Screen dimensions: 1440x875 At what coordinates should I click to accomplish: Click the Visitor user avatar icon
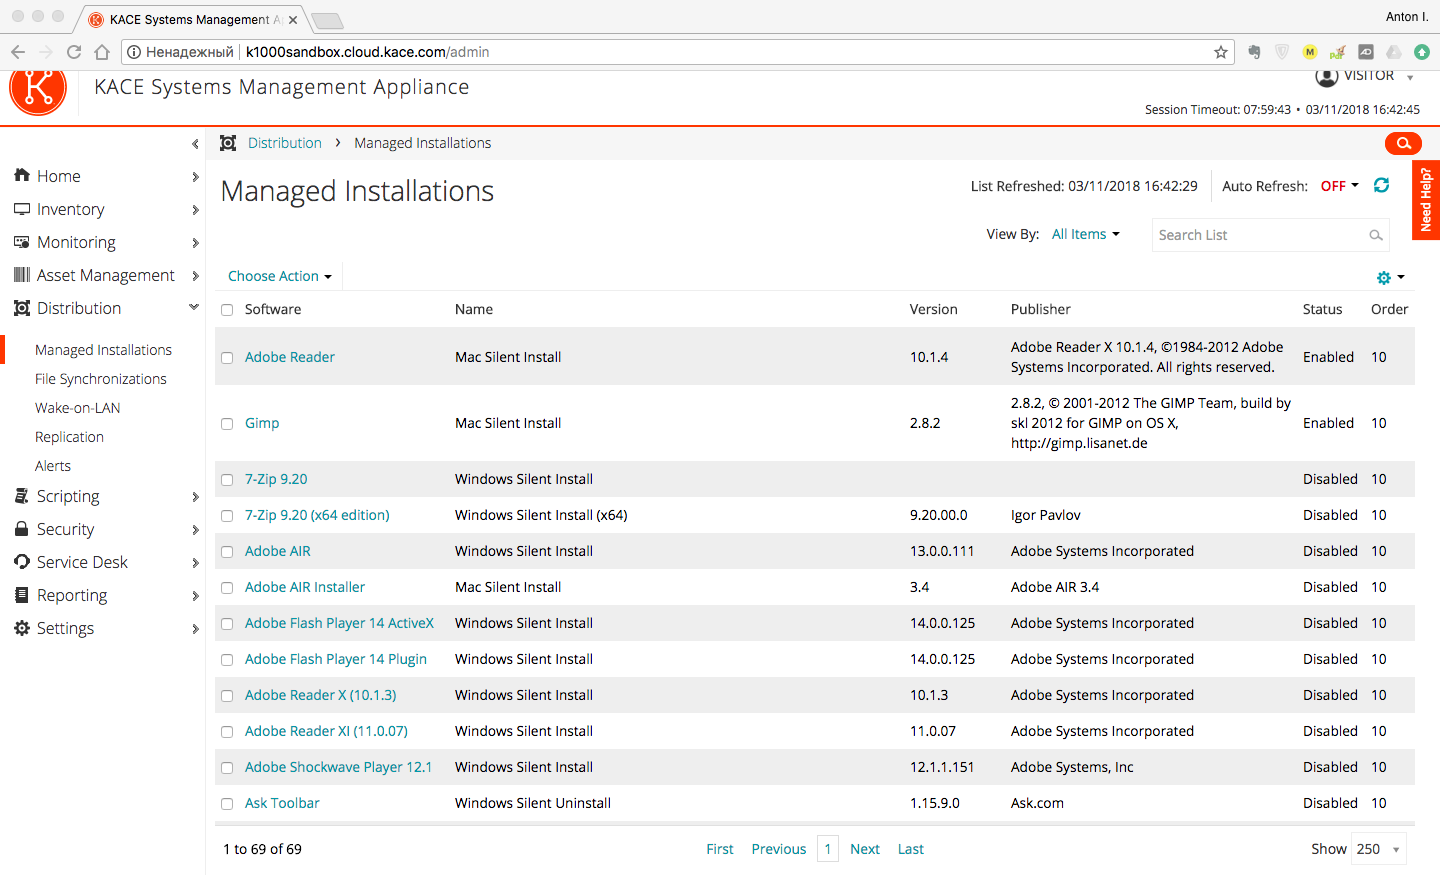click(x=1327, y=77)
